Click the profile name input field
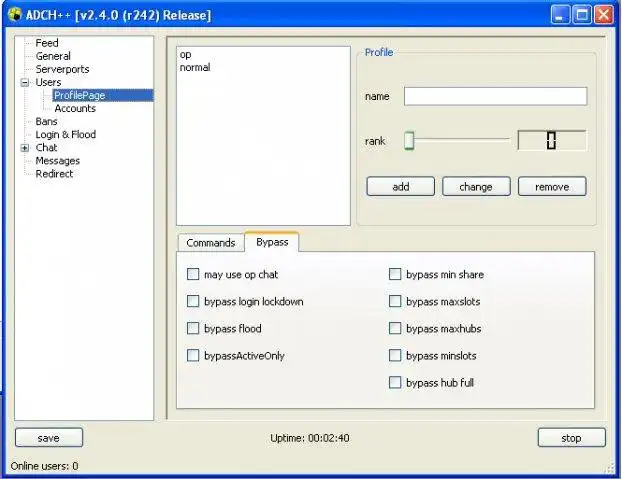Image resolution: width=622 pixels, height=479 pixels. [x=495, y=96]
